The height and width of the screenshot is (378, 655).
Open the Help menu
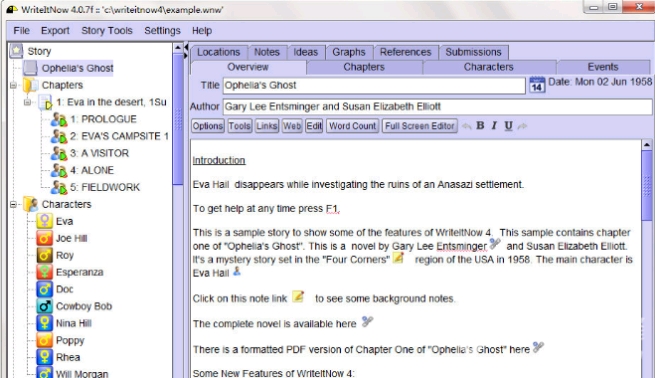click(x=202, y=30)
